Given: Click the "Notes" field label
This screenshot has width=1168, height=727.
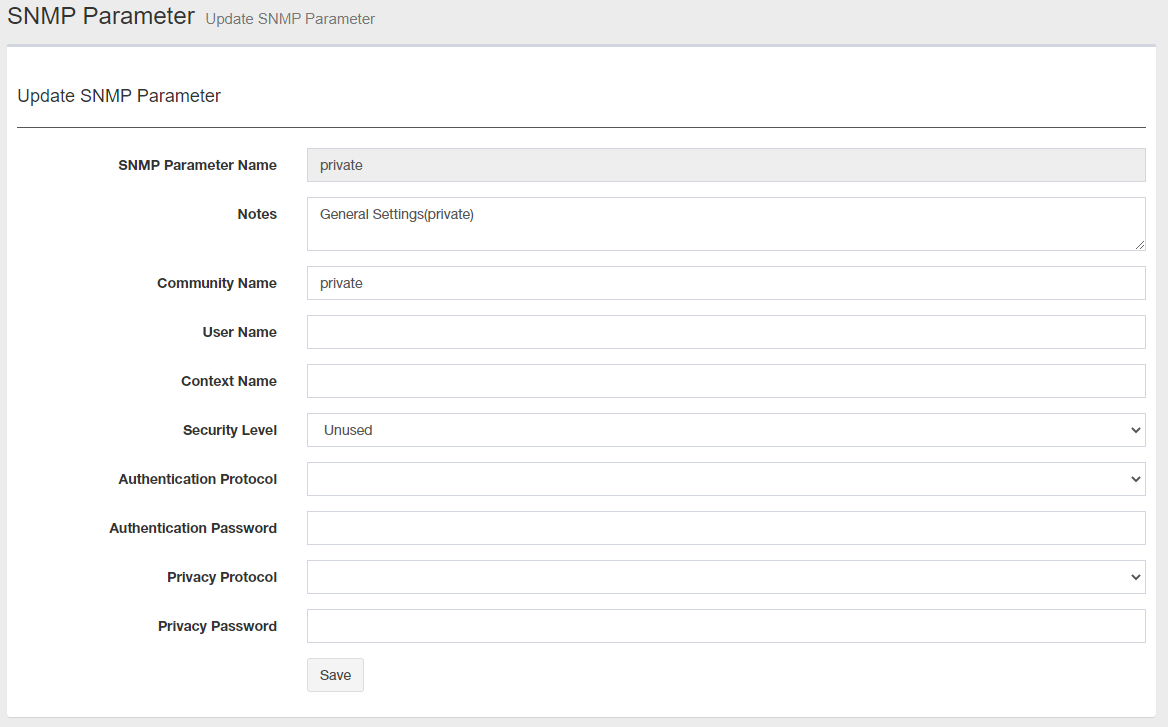Looking at the screenshot, I should [257, 214].
